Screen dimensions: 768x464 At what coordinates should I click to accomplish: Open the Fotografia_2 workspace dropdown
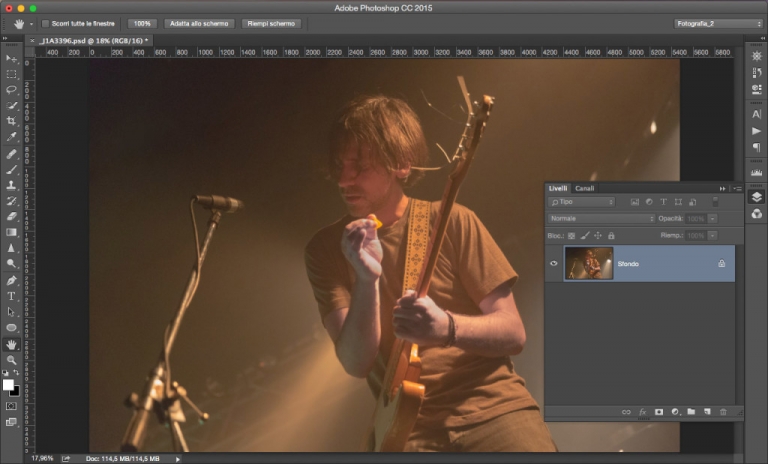718,24
